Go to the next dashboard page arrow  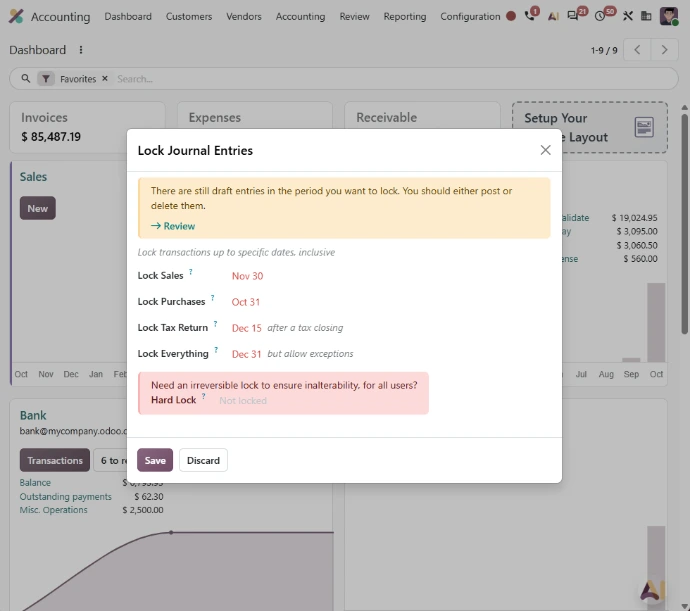click(664, 50)
